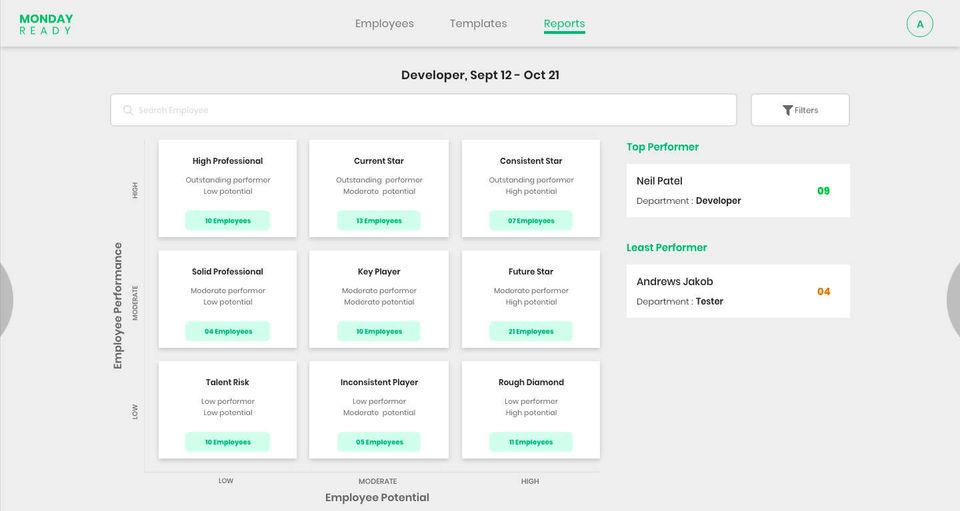Click the Top Performer heading
Screen dimensions: 960x511
point(662,147)
